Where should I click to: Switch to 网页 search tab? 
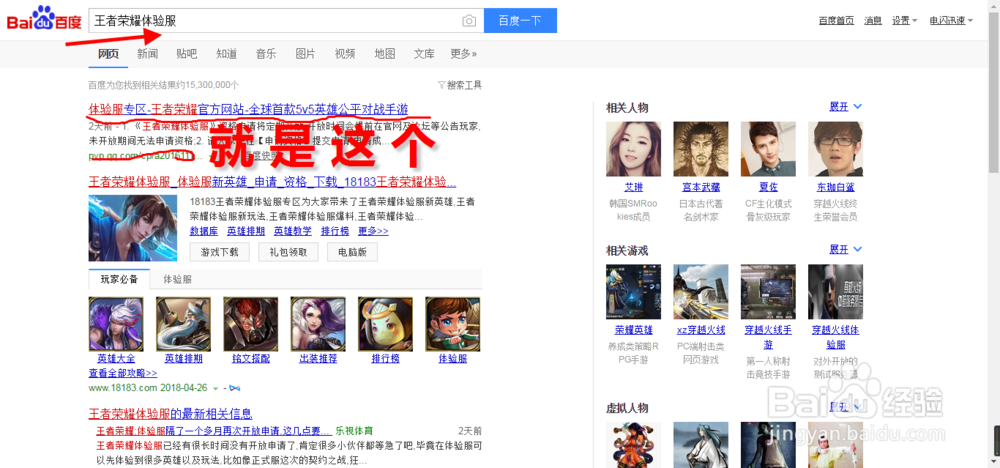click(x=108, y=54)
